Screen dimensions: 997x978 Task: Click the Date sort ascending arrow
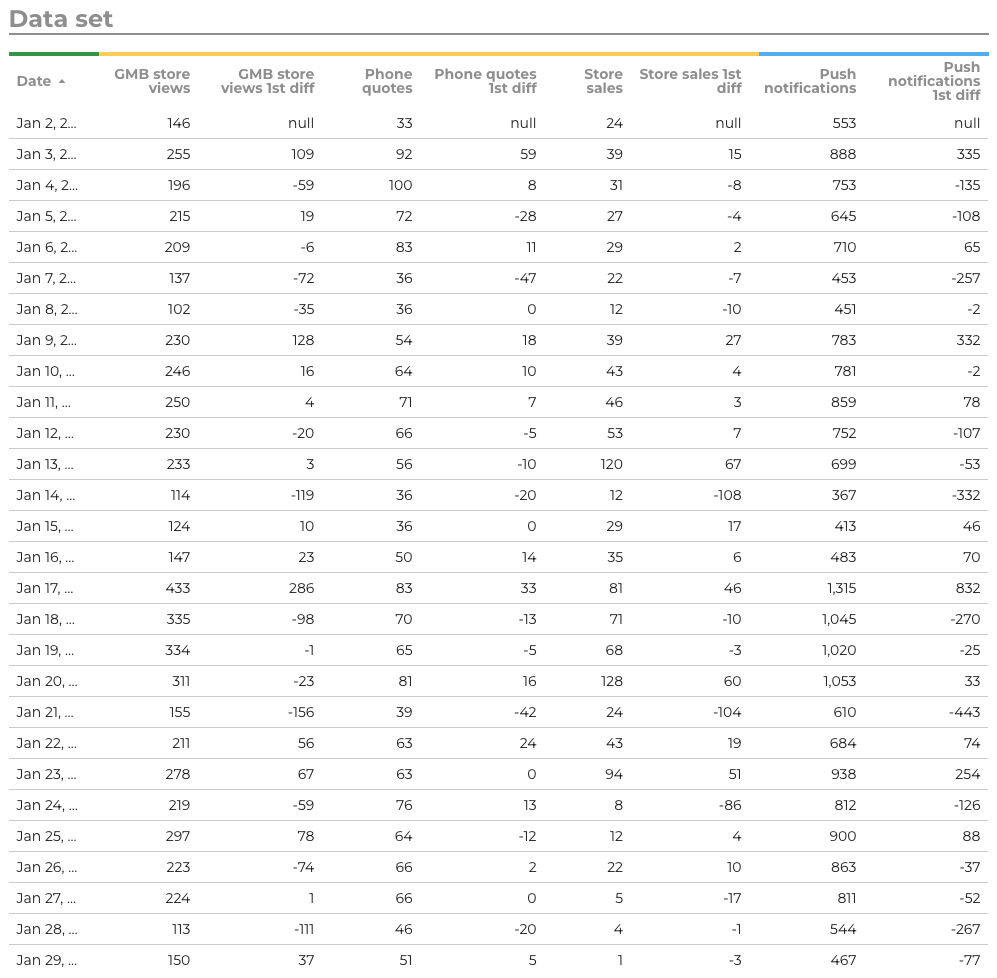(62, 81)
